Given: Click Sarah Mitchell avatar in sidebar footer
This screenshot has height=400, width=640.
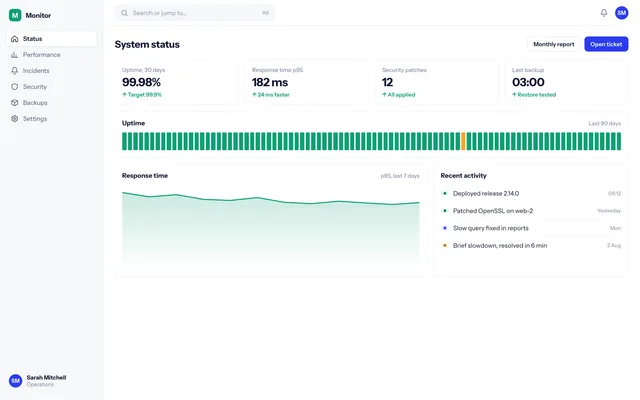Looking at the screenshot, I should coord(16,381).
